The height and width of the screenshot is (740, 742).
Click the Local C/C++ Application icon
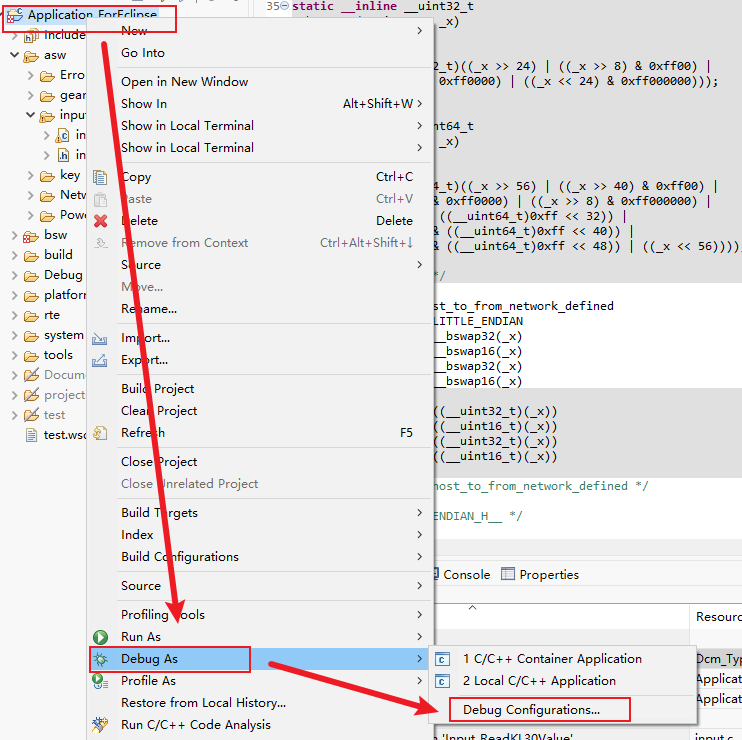[x=442, y=681]
